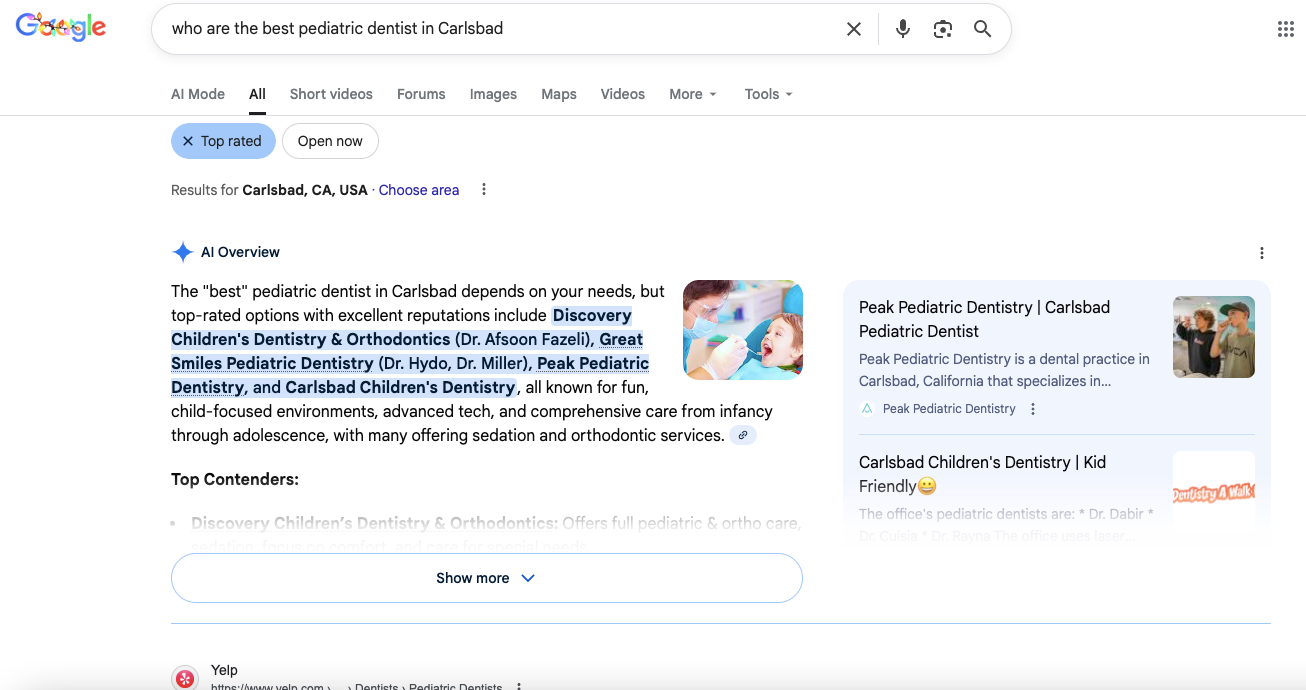Open the three-dot menu on the AI Overview
1306x690 pixels.
pyautogui.click(x=1261, y=252)
